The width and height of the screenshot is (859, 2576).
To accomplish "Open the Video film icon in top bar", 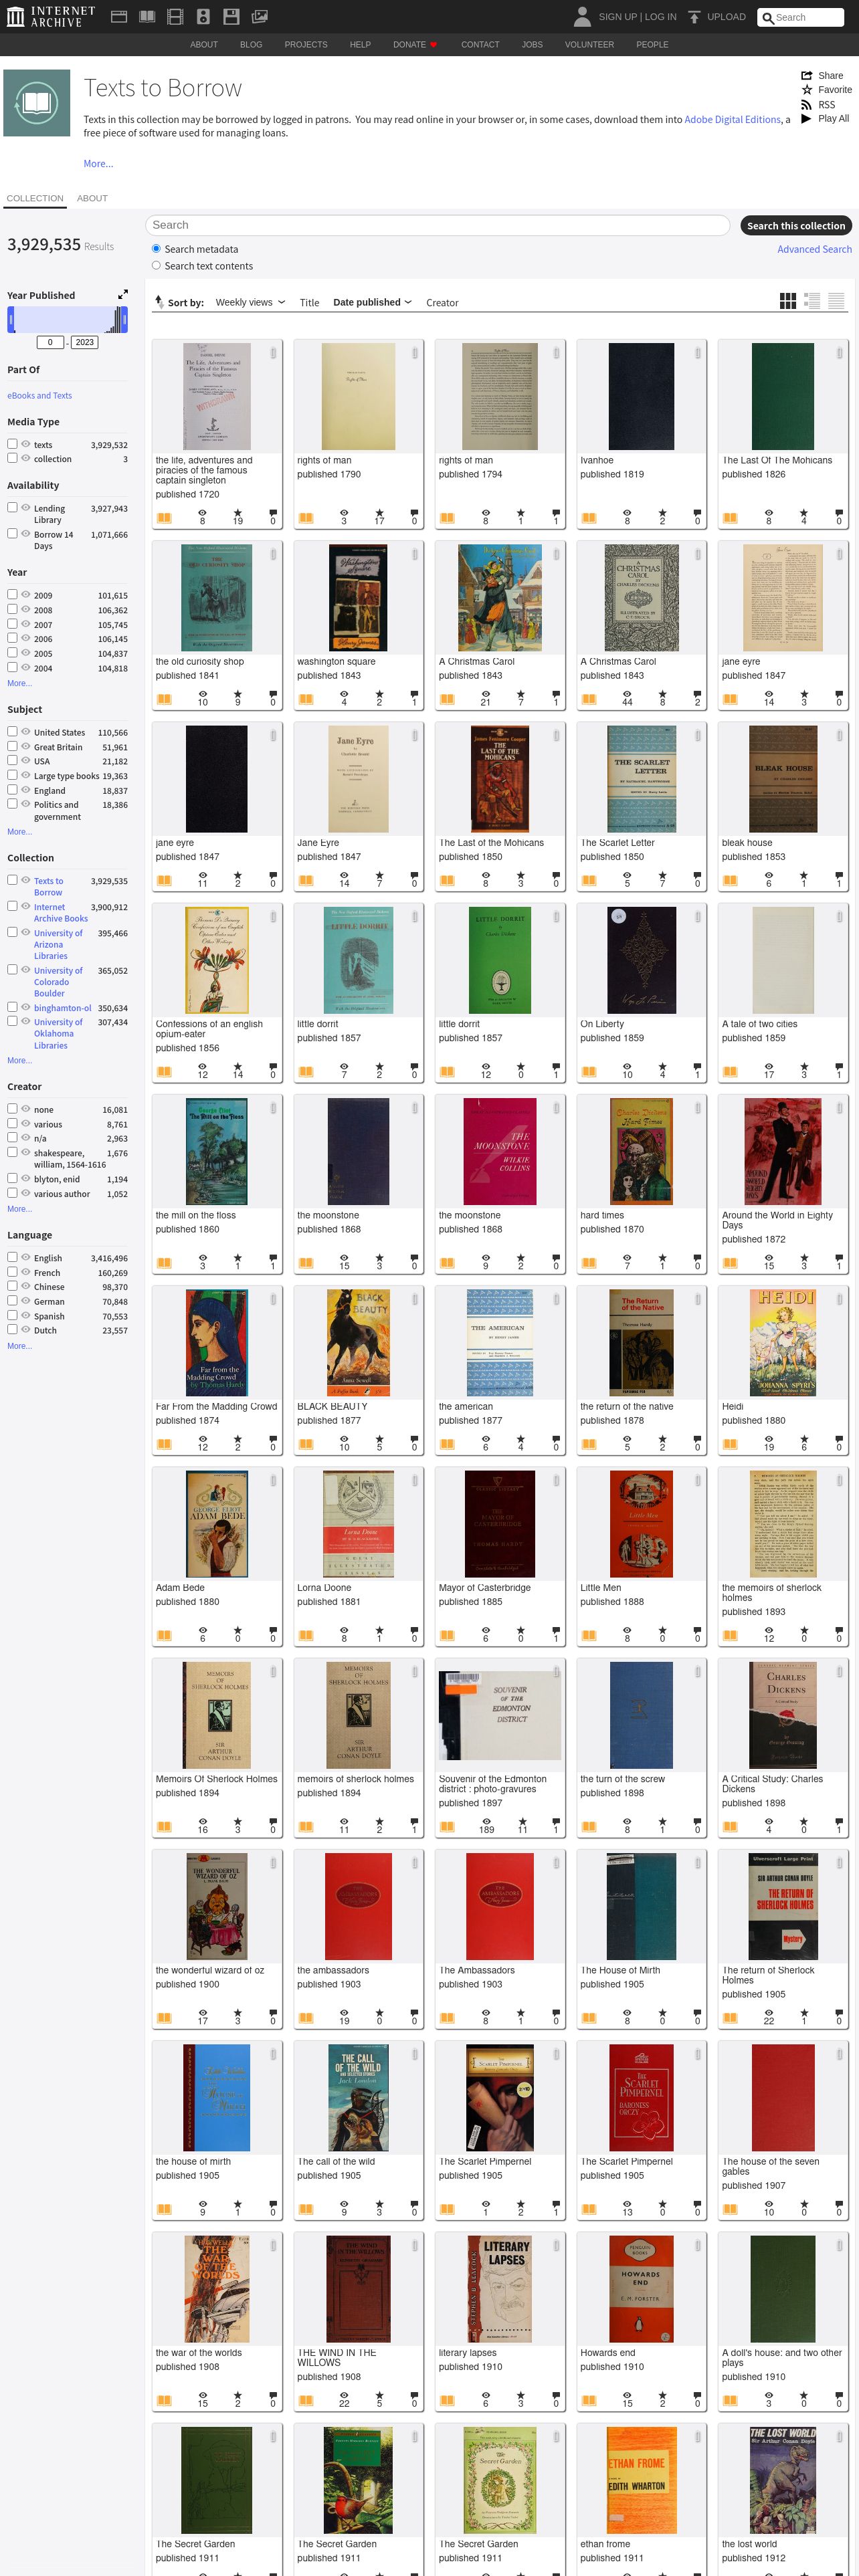I will click(x=175, y=17).
